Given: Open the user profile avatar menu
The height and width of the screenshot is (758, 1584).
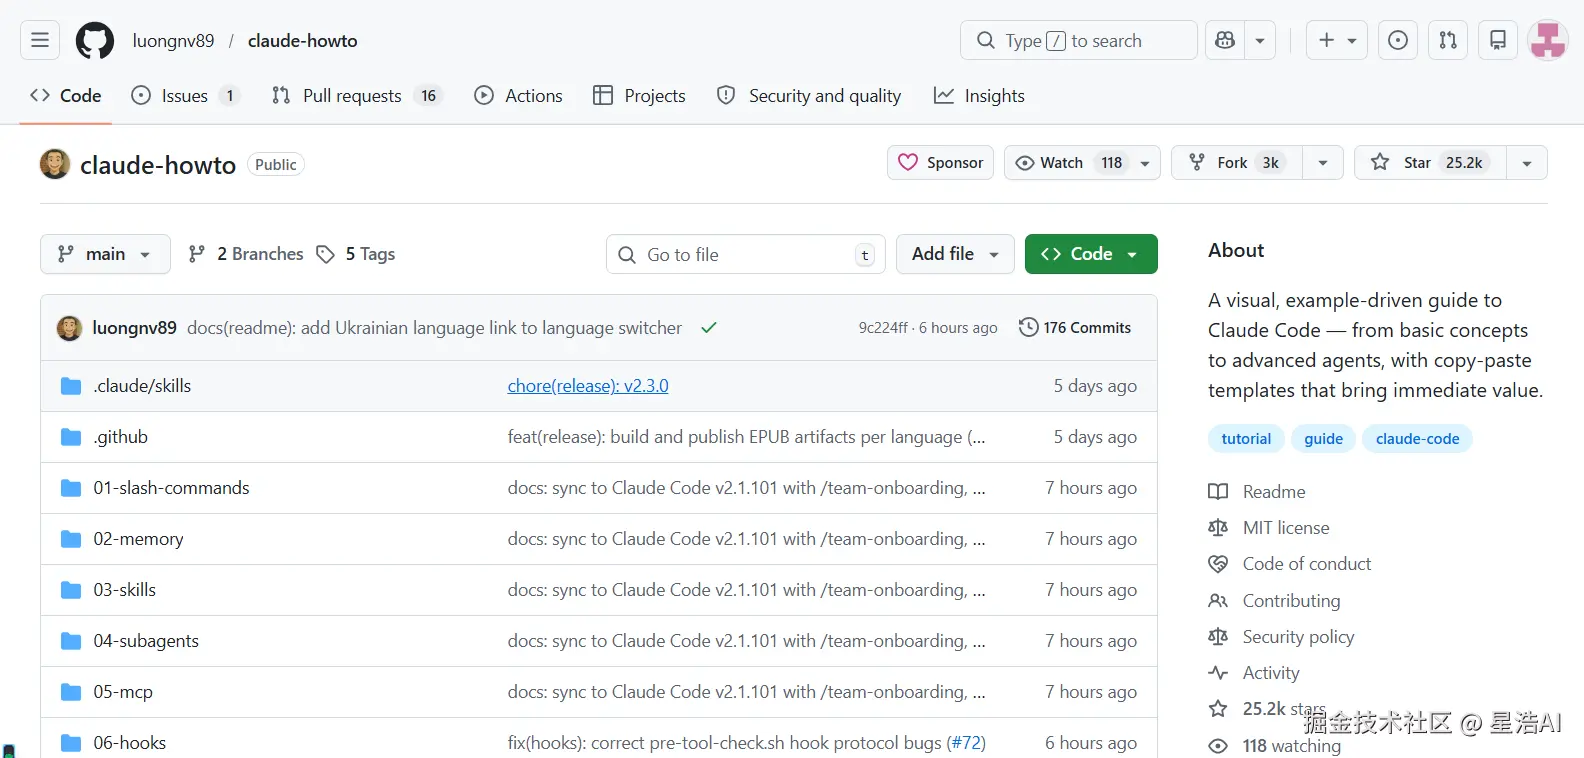Looking at the screenshot, I should tap(1547, 40).
